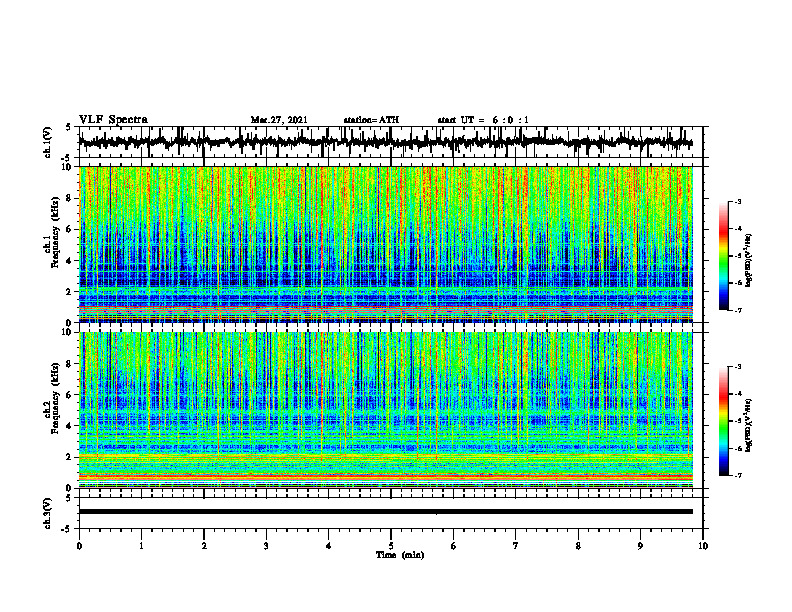Select the "station=ATH" header label
The image size is (792, 612).
point(371,120)
